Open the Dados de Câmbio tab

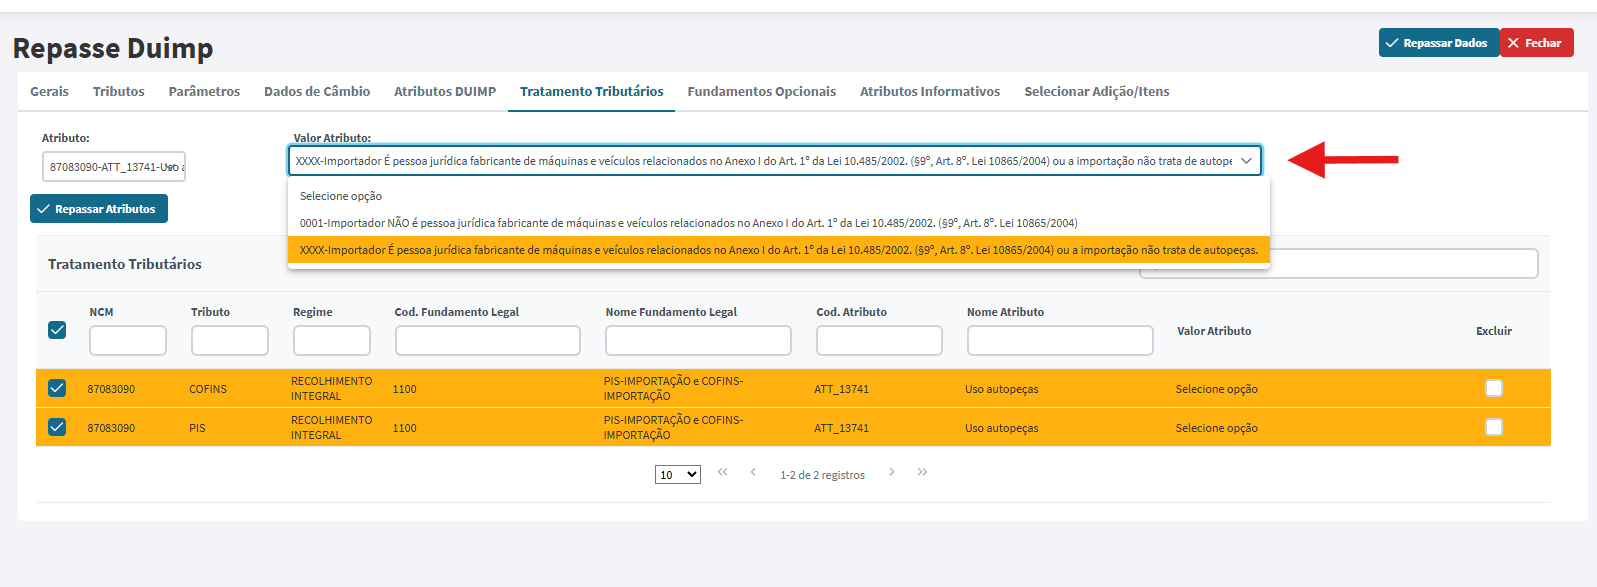click(x=317, y=91)
